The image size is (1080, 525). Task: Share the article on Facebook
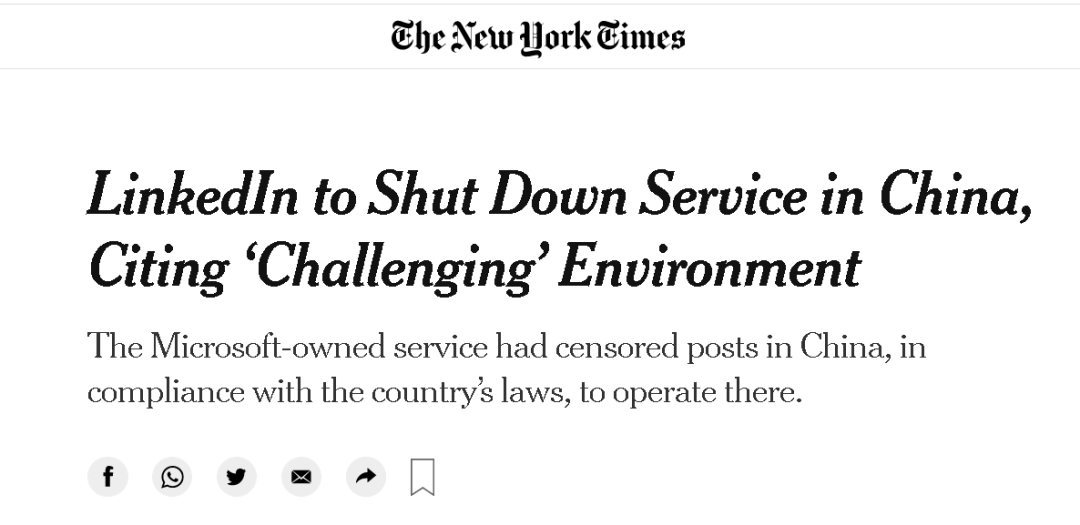click(x=107, y=476)
